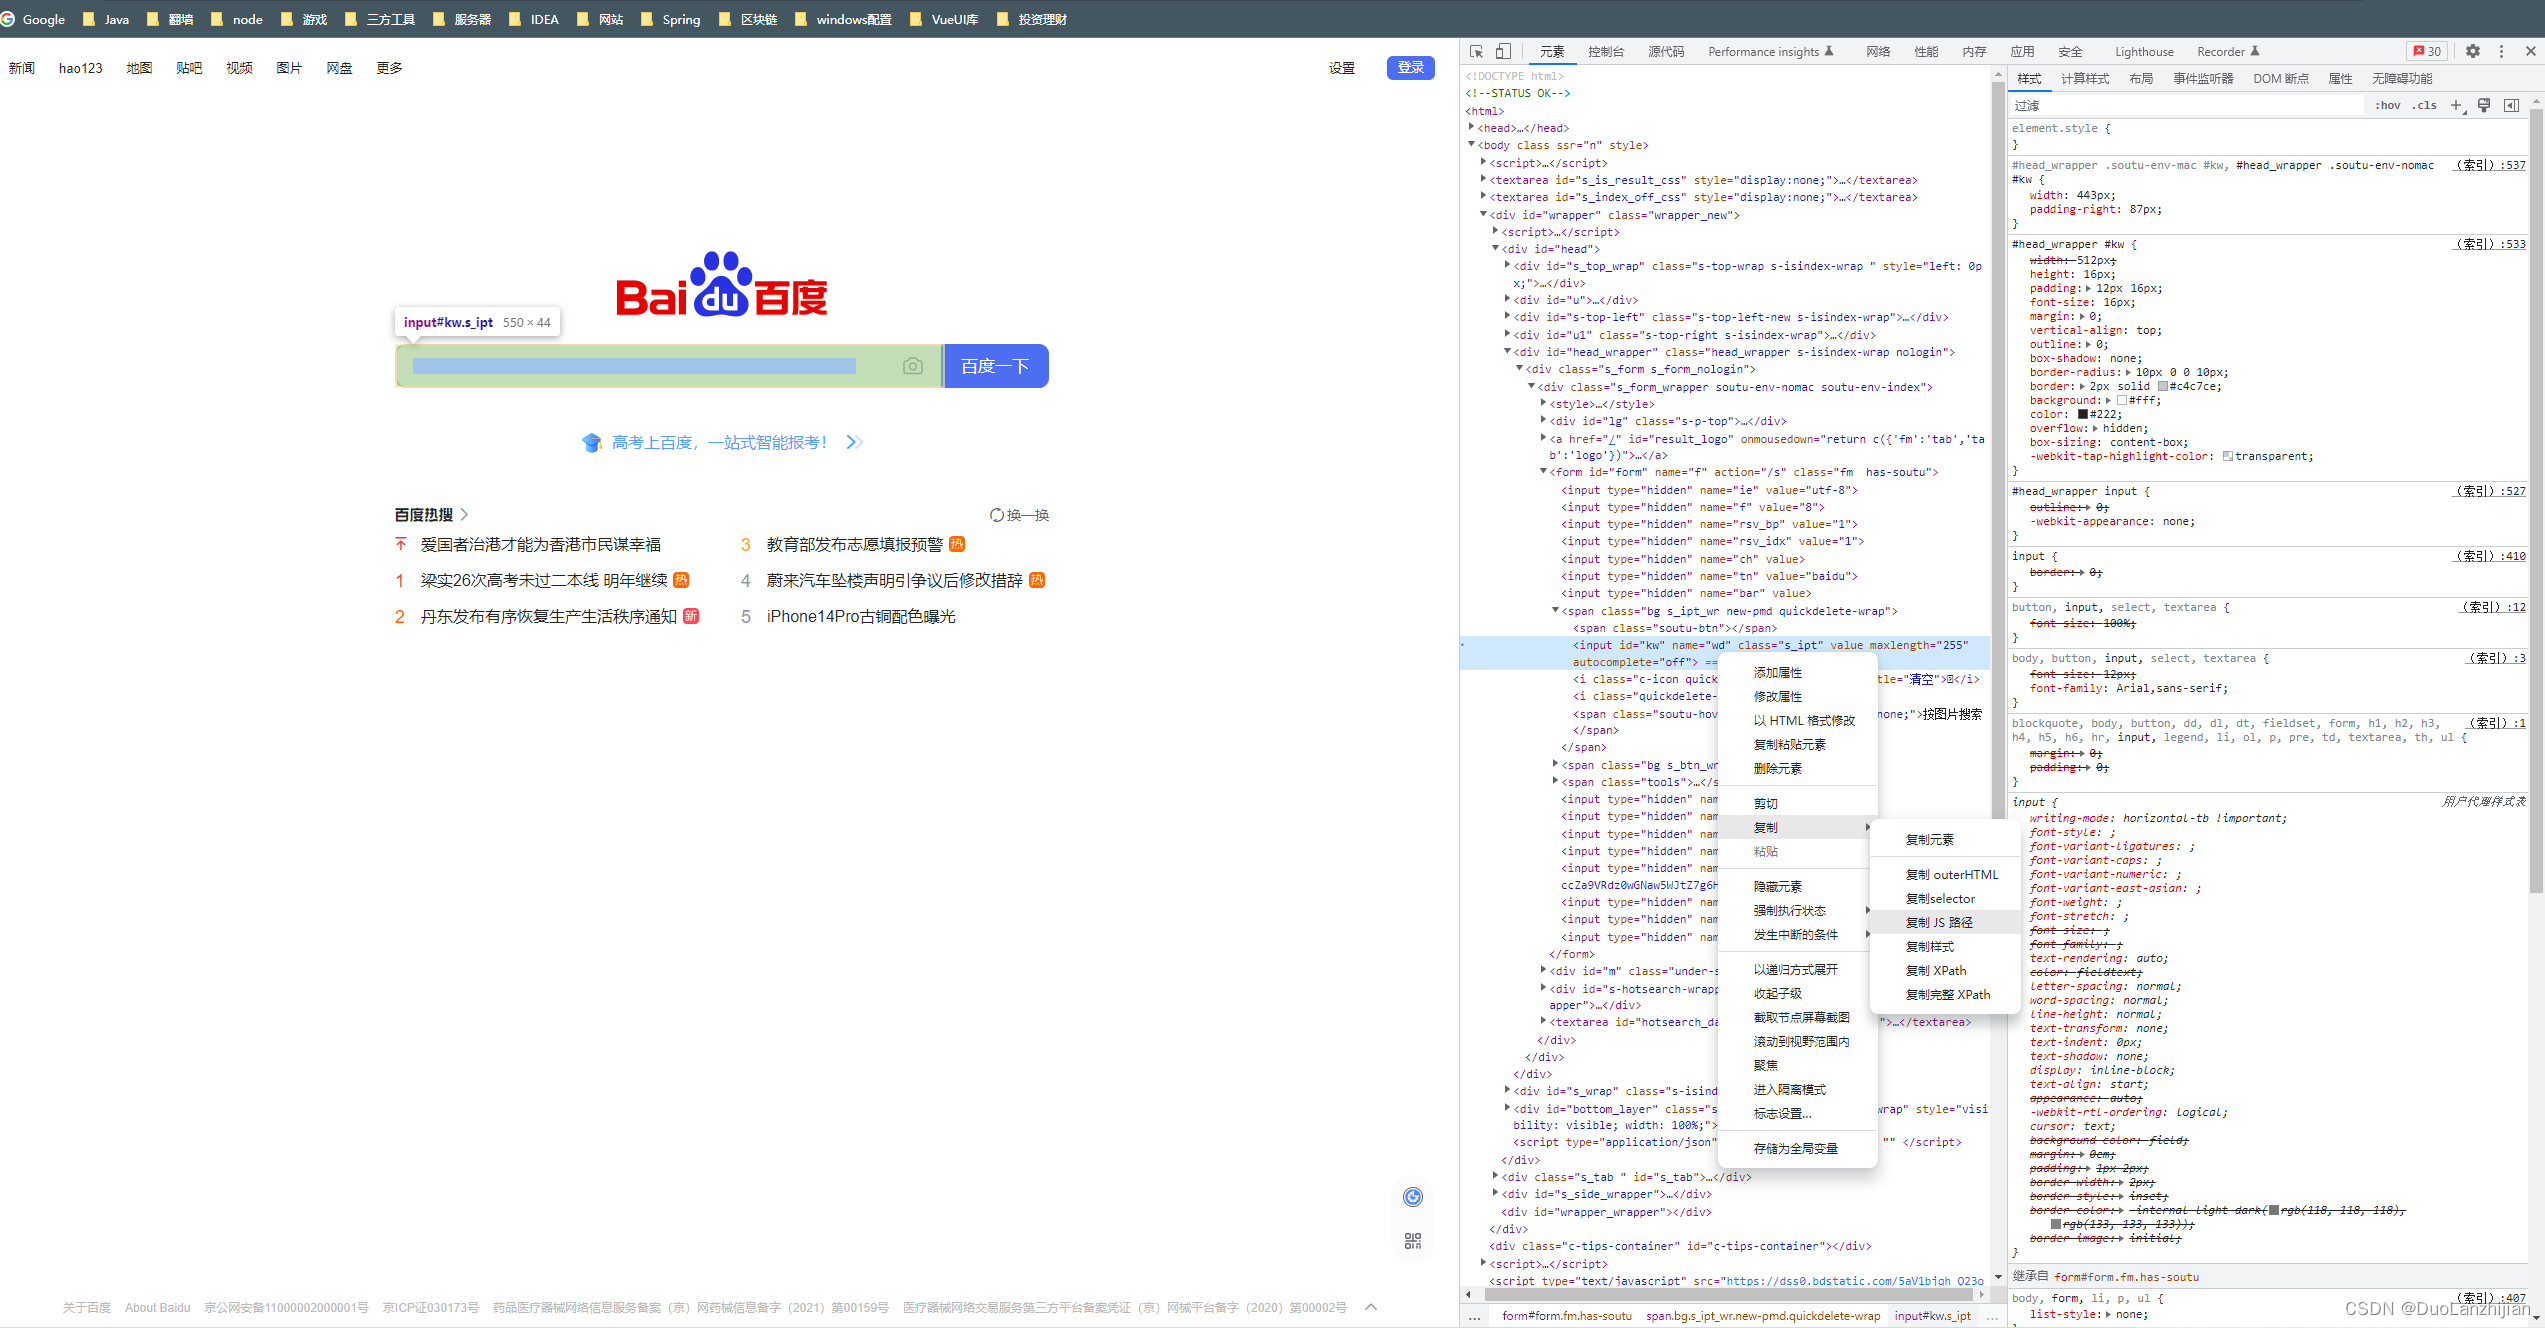Viewport: 2545px width, 1328px height.
Task: Click the blue circular assistant icon above QR code
Action: pos(1413,1197)
